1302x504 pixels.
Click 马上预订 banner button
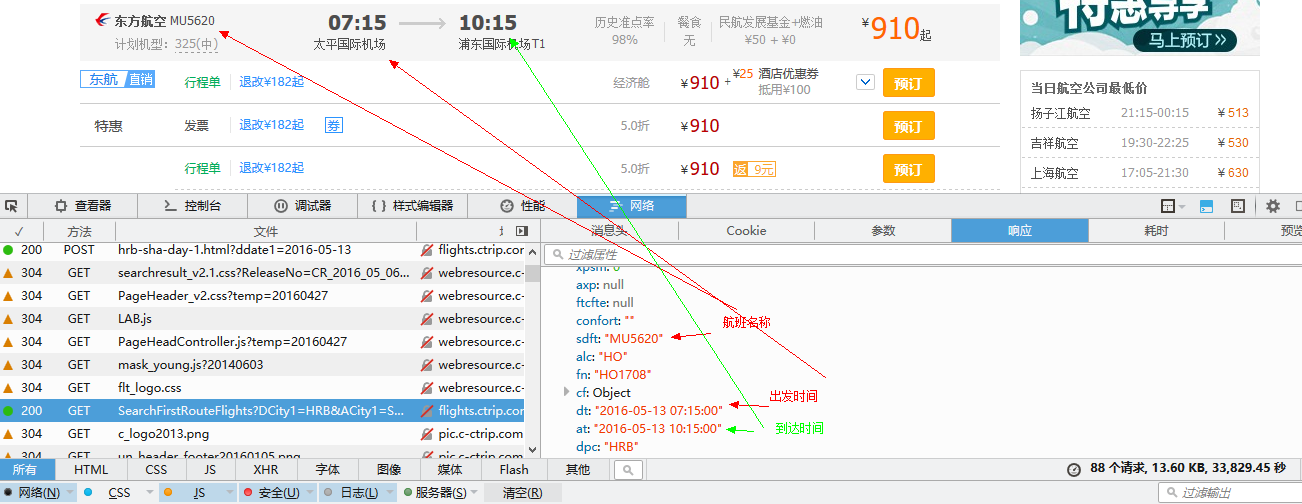point(1187,40)
